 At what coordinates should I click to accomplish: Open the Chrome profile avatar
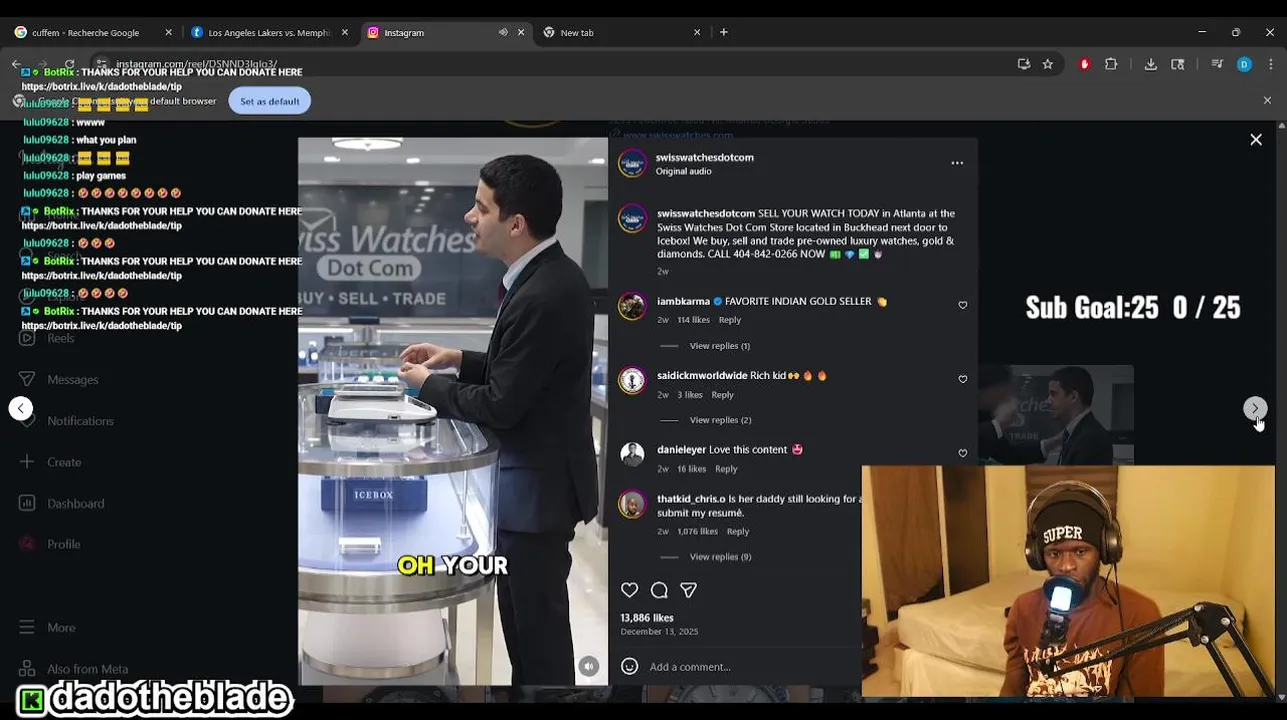1244,64
